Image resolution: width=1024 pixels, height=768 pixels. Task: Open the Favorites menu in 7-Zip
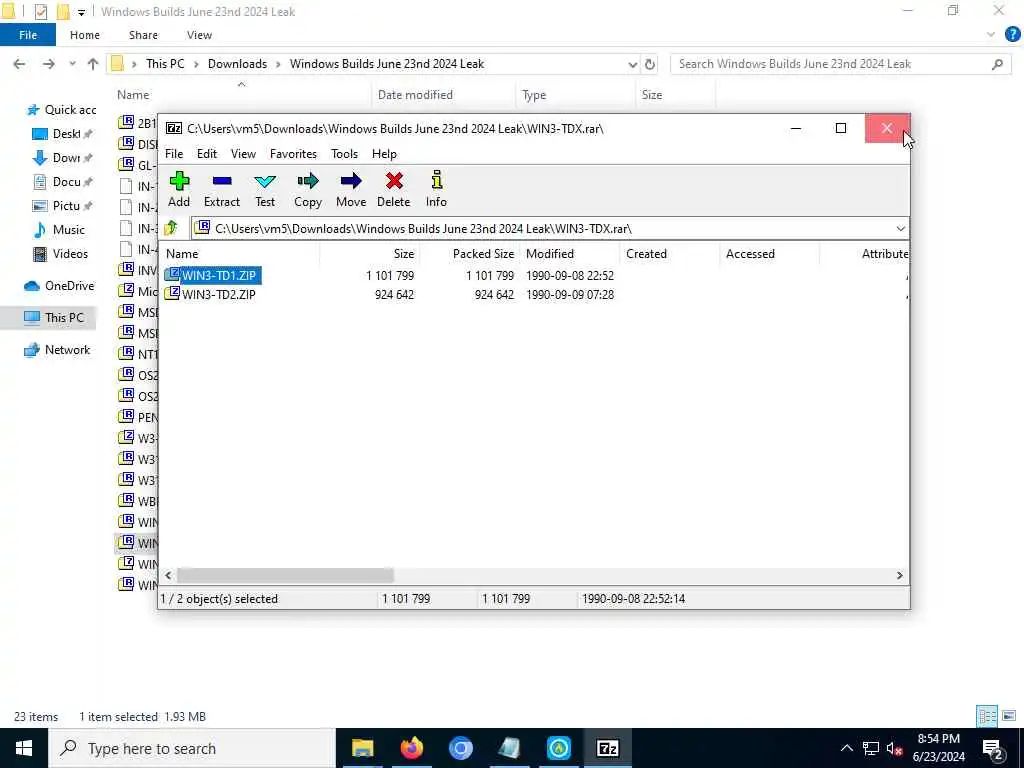293,153
